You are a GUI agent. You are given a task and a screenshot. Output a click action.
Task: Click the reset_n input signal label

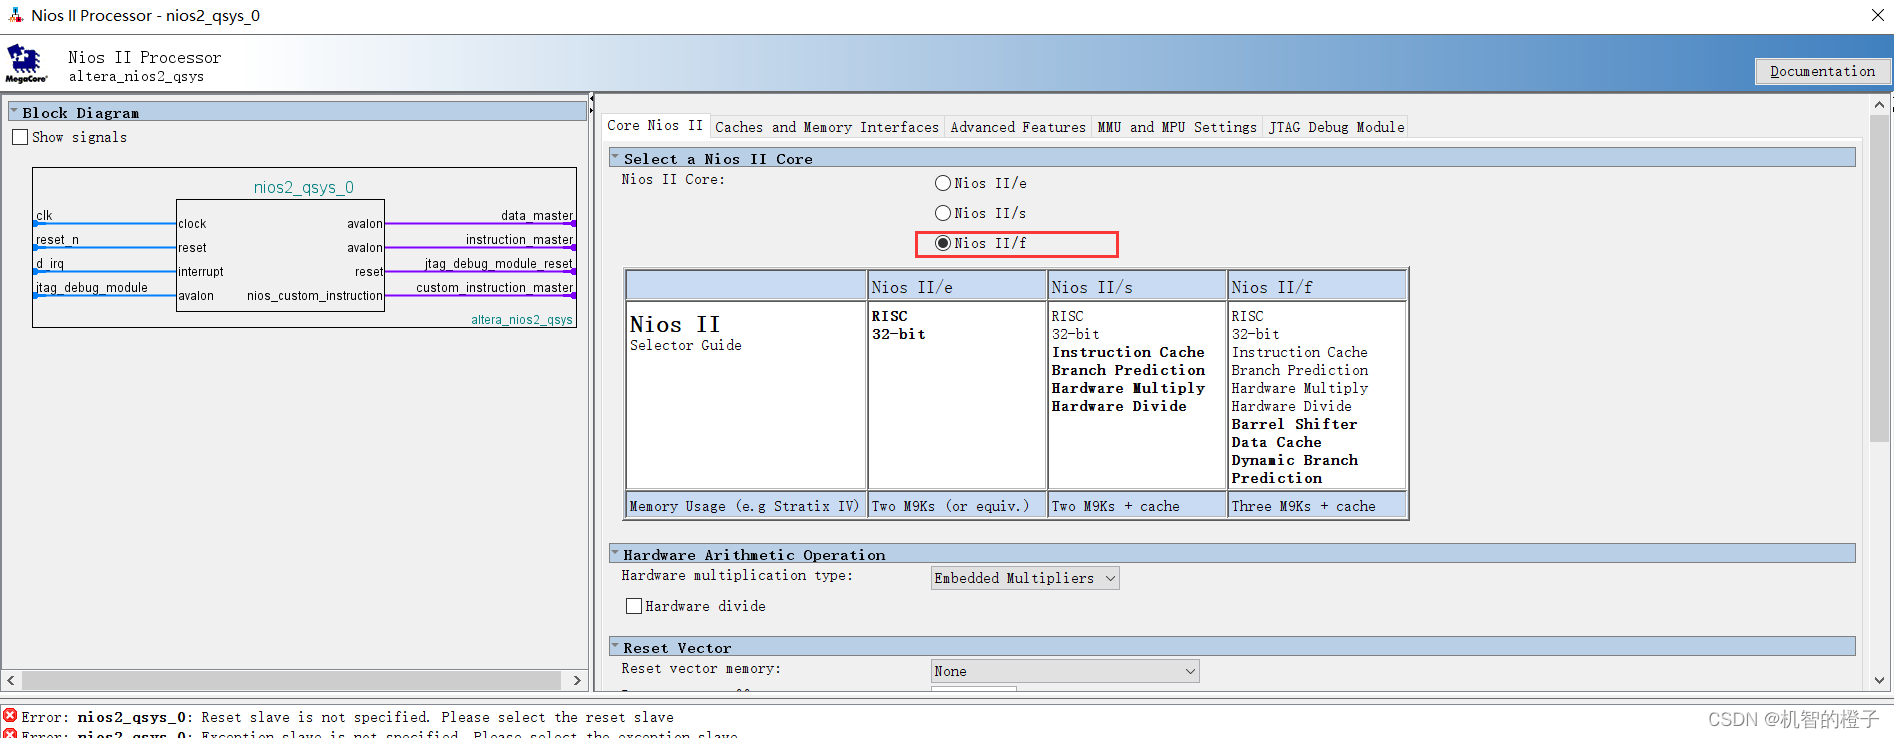point(57,240)
